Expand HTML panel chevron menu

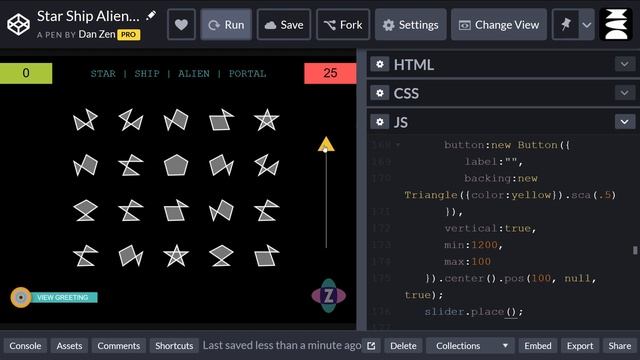(x=624, y=64)
